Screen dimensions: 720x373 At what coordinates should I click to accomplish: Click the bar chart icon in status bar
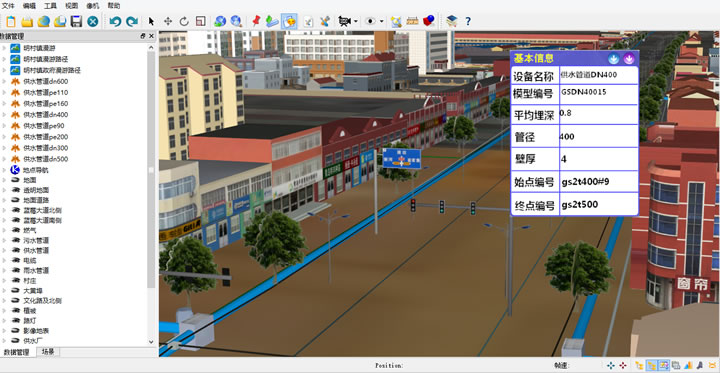(688, 366)
